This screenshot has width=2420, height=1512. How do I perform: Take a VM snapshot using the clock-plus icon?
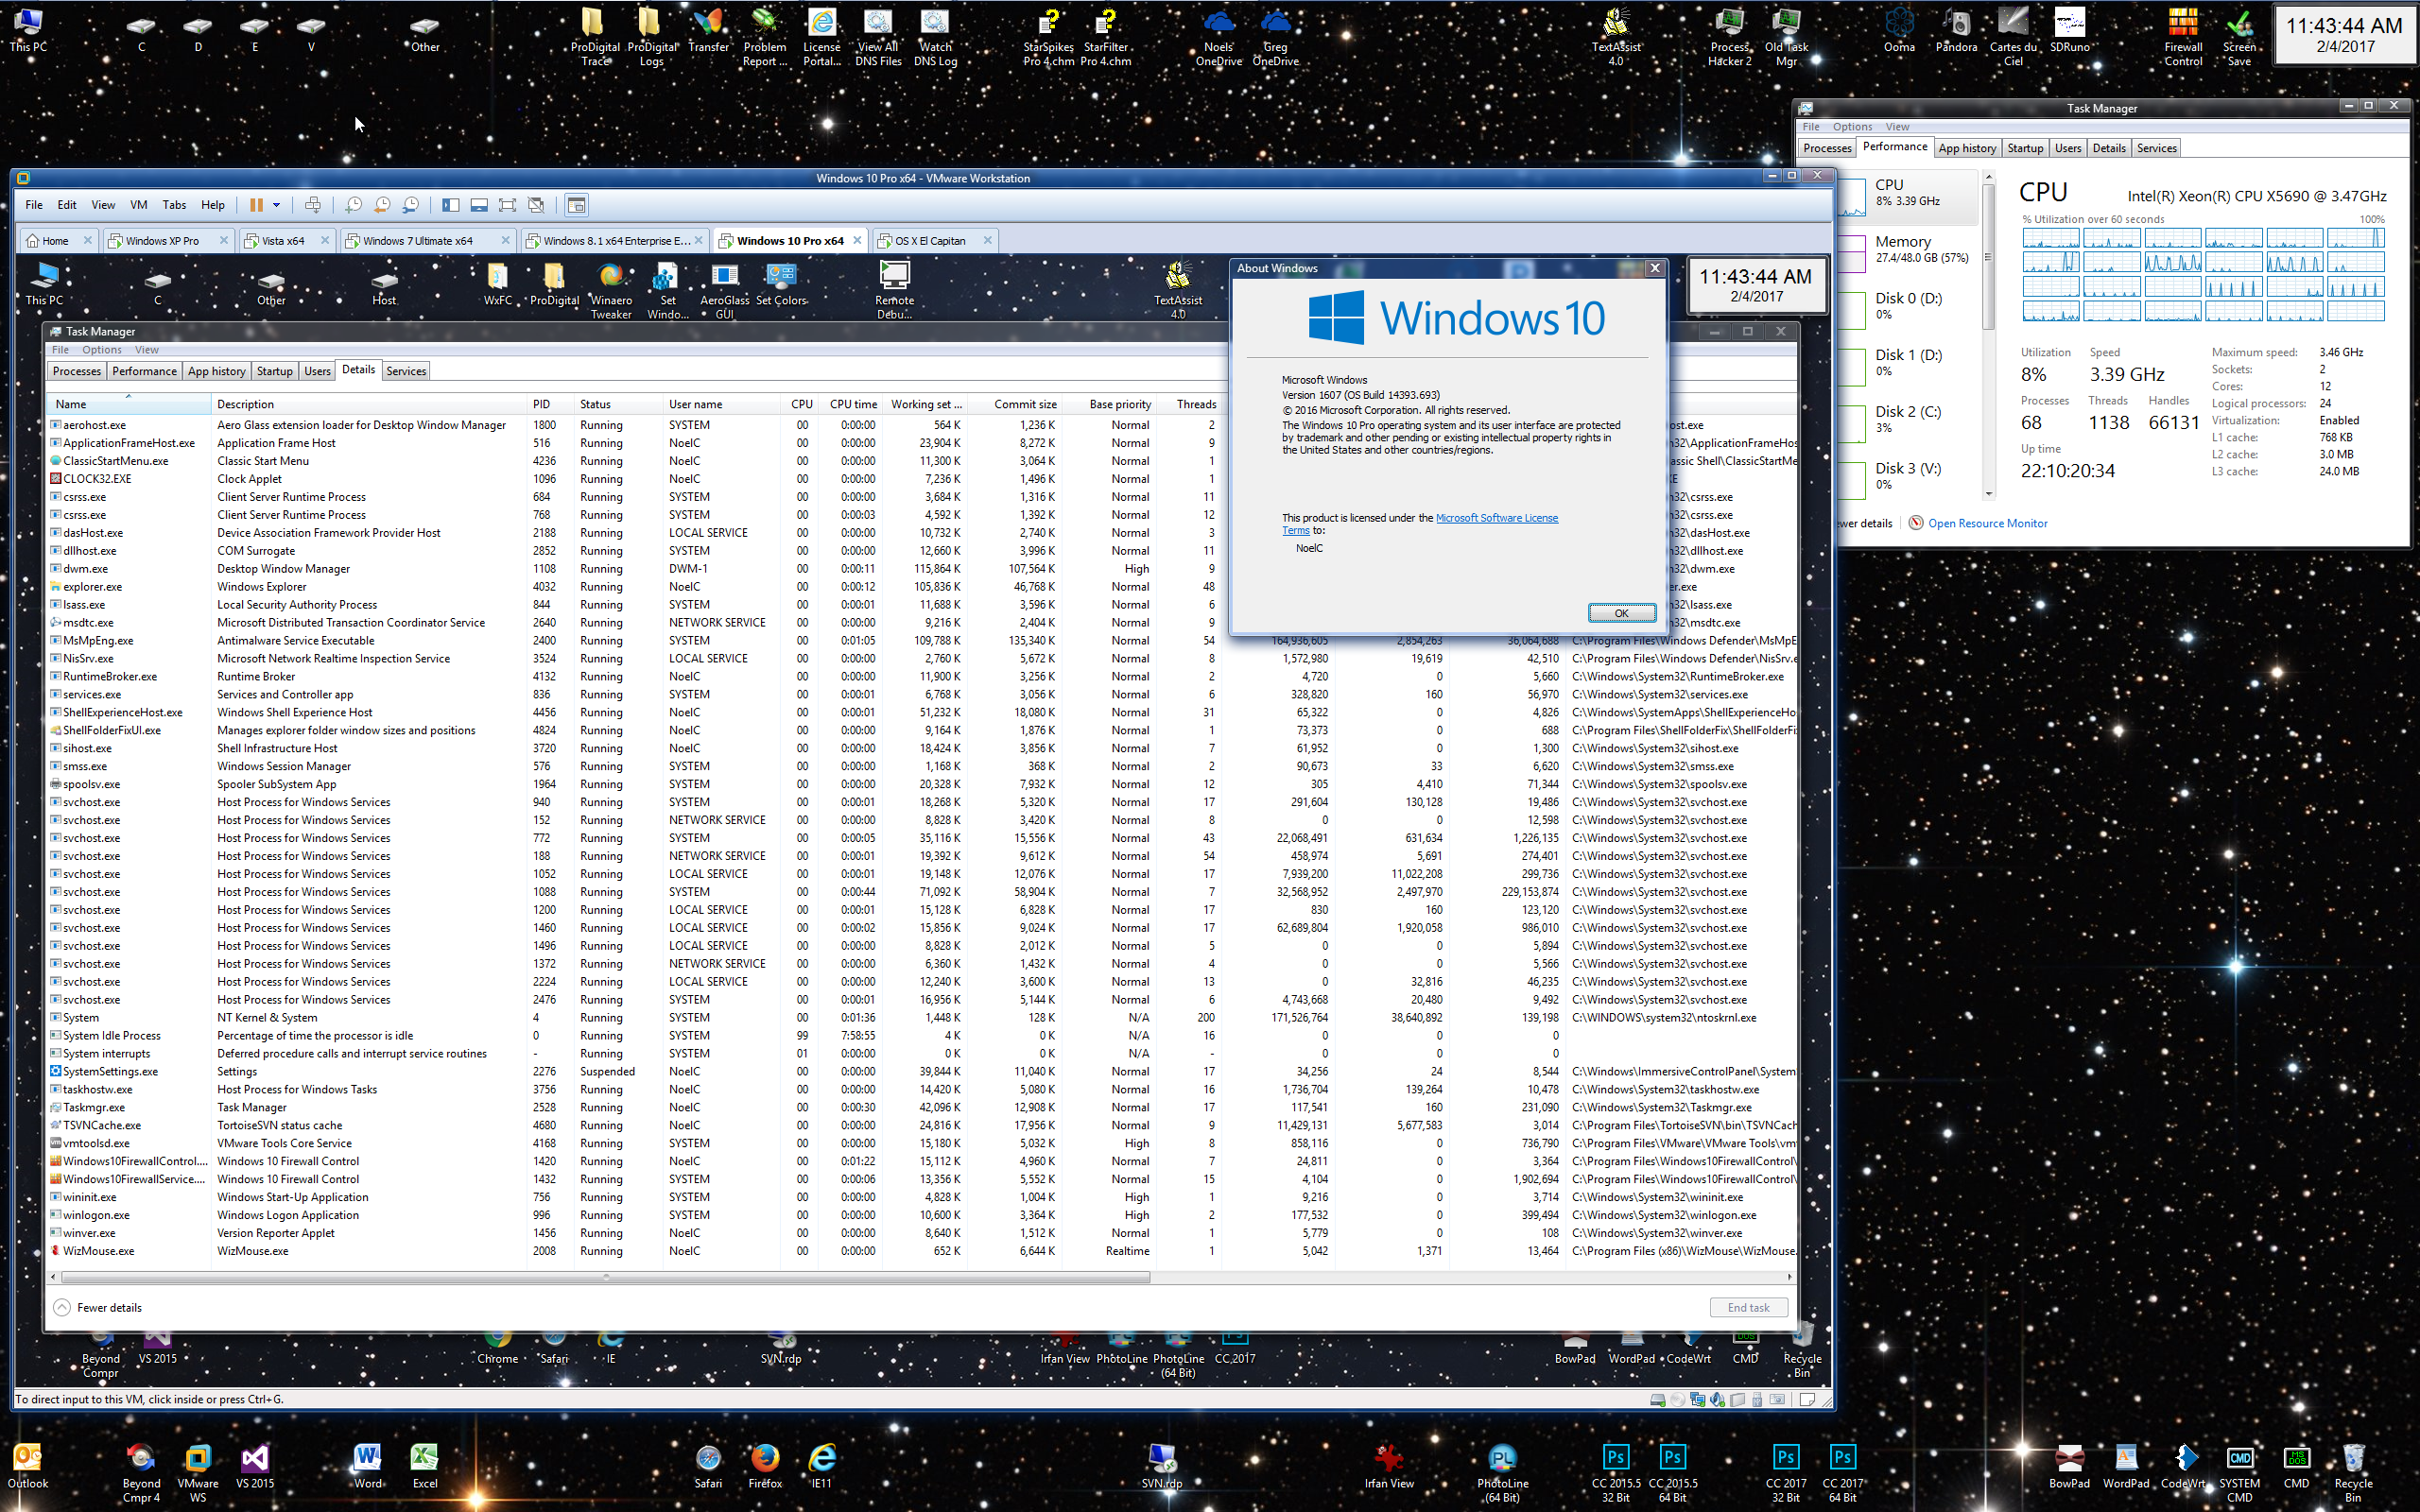(353, 205)
